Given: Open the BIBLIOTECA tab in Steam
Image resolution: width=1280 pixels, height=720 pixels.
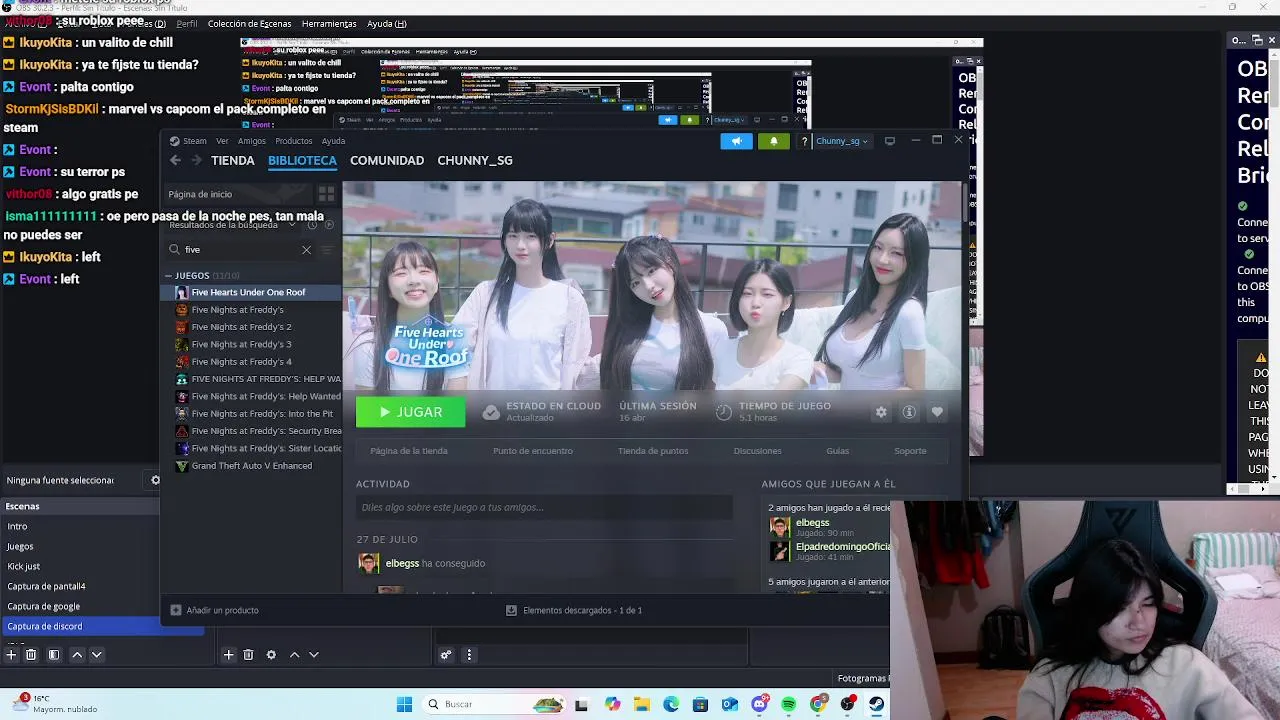Looking at the screenshot, I should 302,160.
